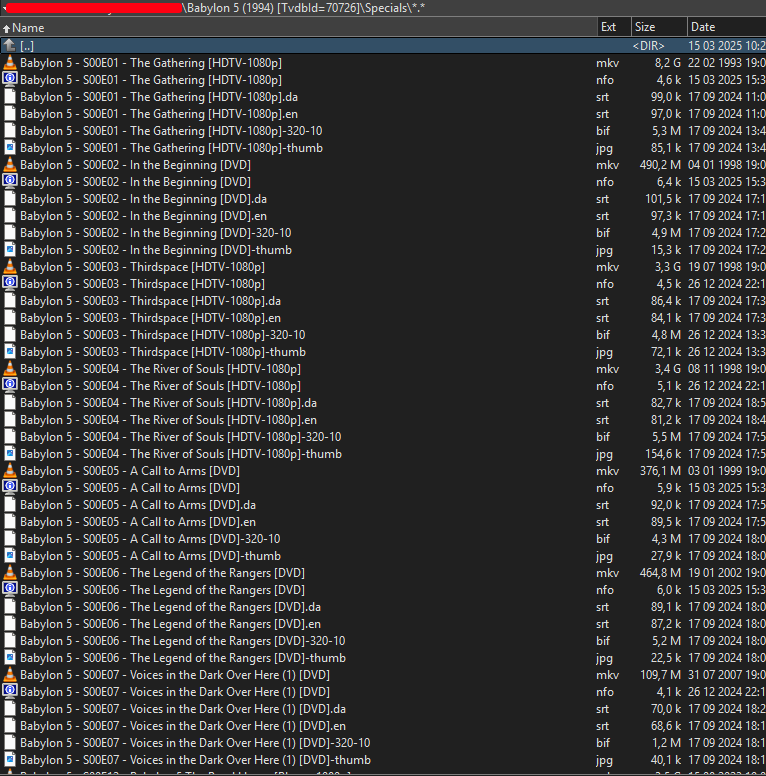Screen dimensions: 766x776
Task: Select River of Souls [HDTV-1080p].en subtitle
Action: (x=383, y=420)
